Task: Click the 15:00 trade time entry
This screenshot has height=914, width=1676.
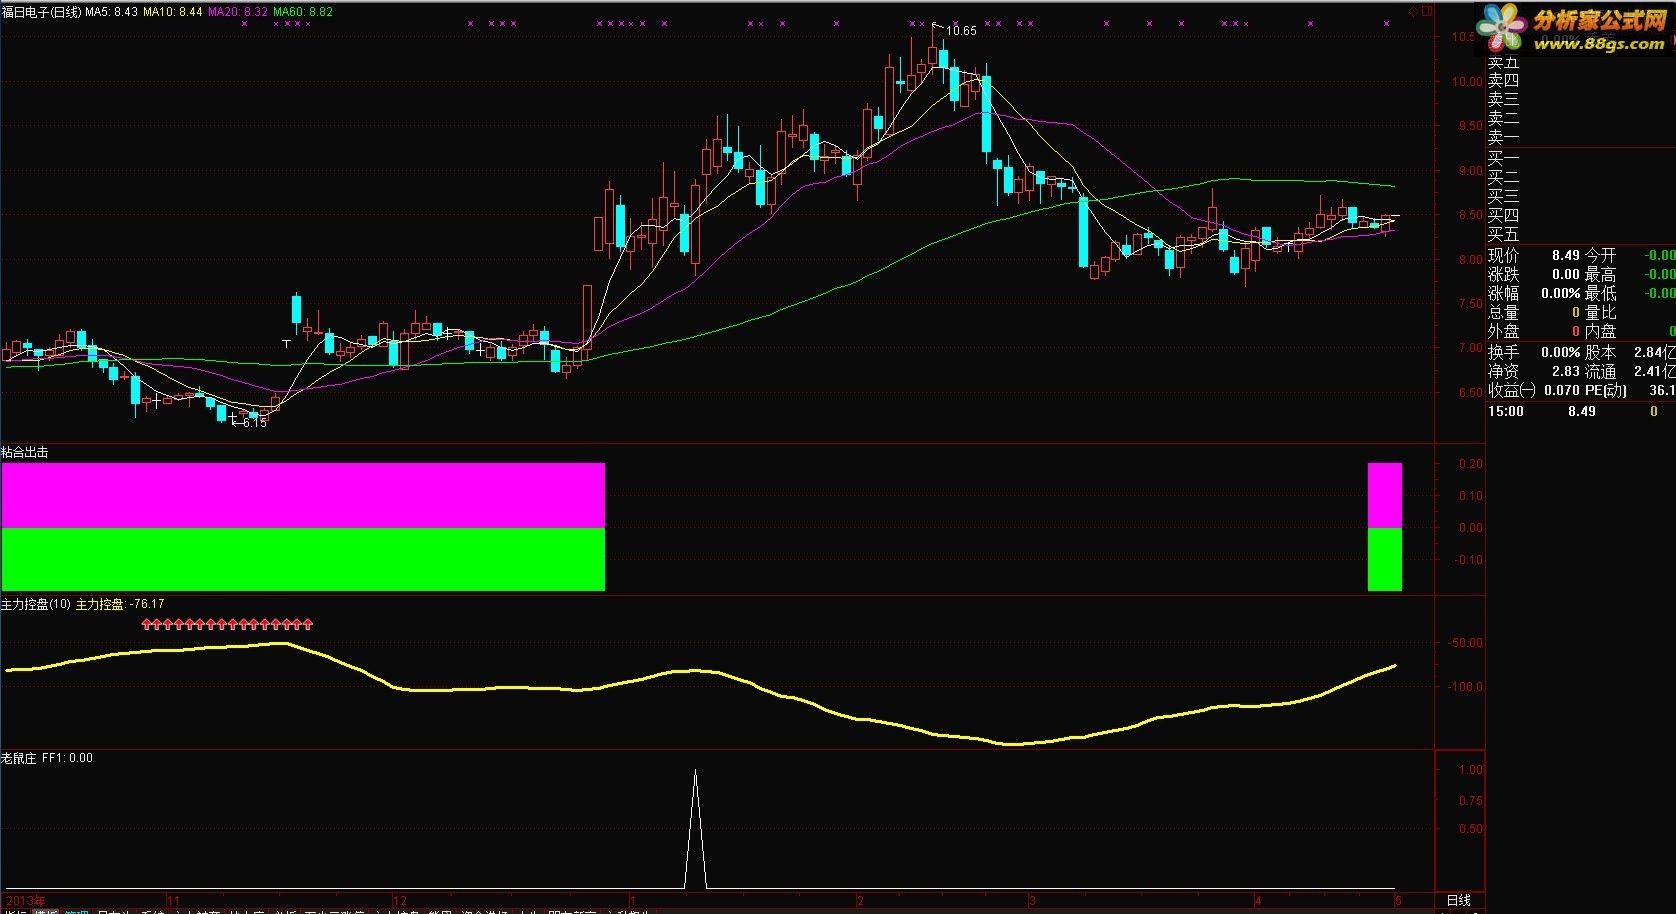Action: click(x=1506, y=411)
